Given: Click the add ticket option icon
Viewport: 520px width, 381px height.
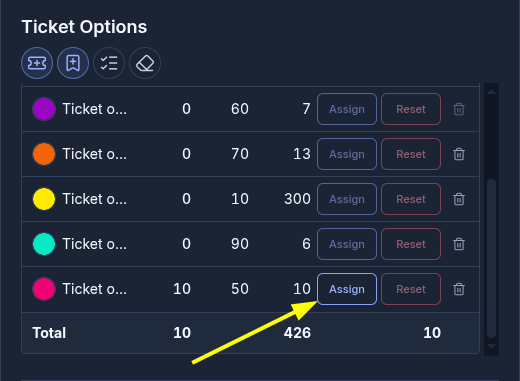Looking at the screenshot, I should pos(37,63).
